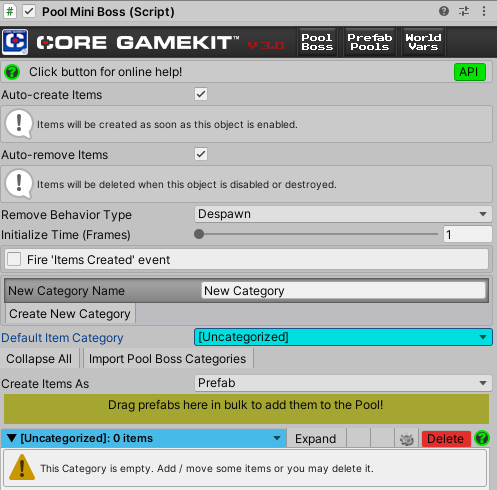This screenshot has width=497, height=490.
Task: Click green help icon beside Delete
Action: (482, 438)
